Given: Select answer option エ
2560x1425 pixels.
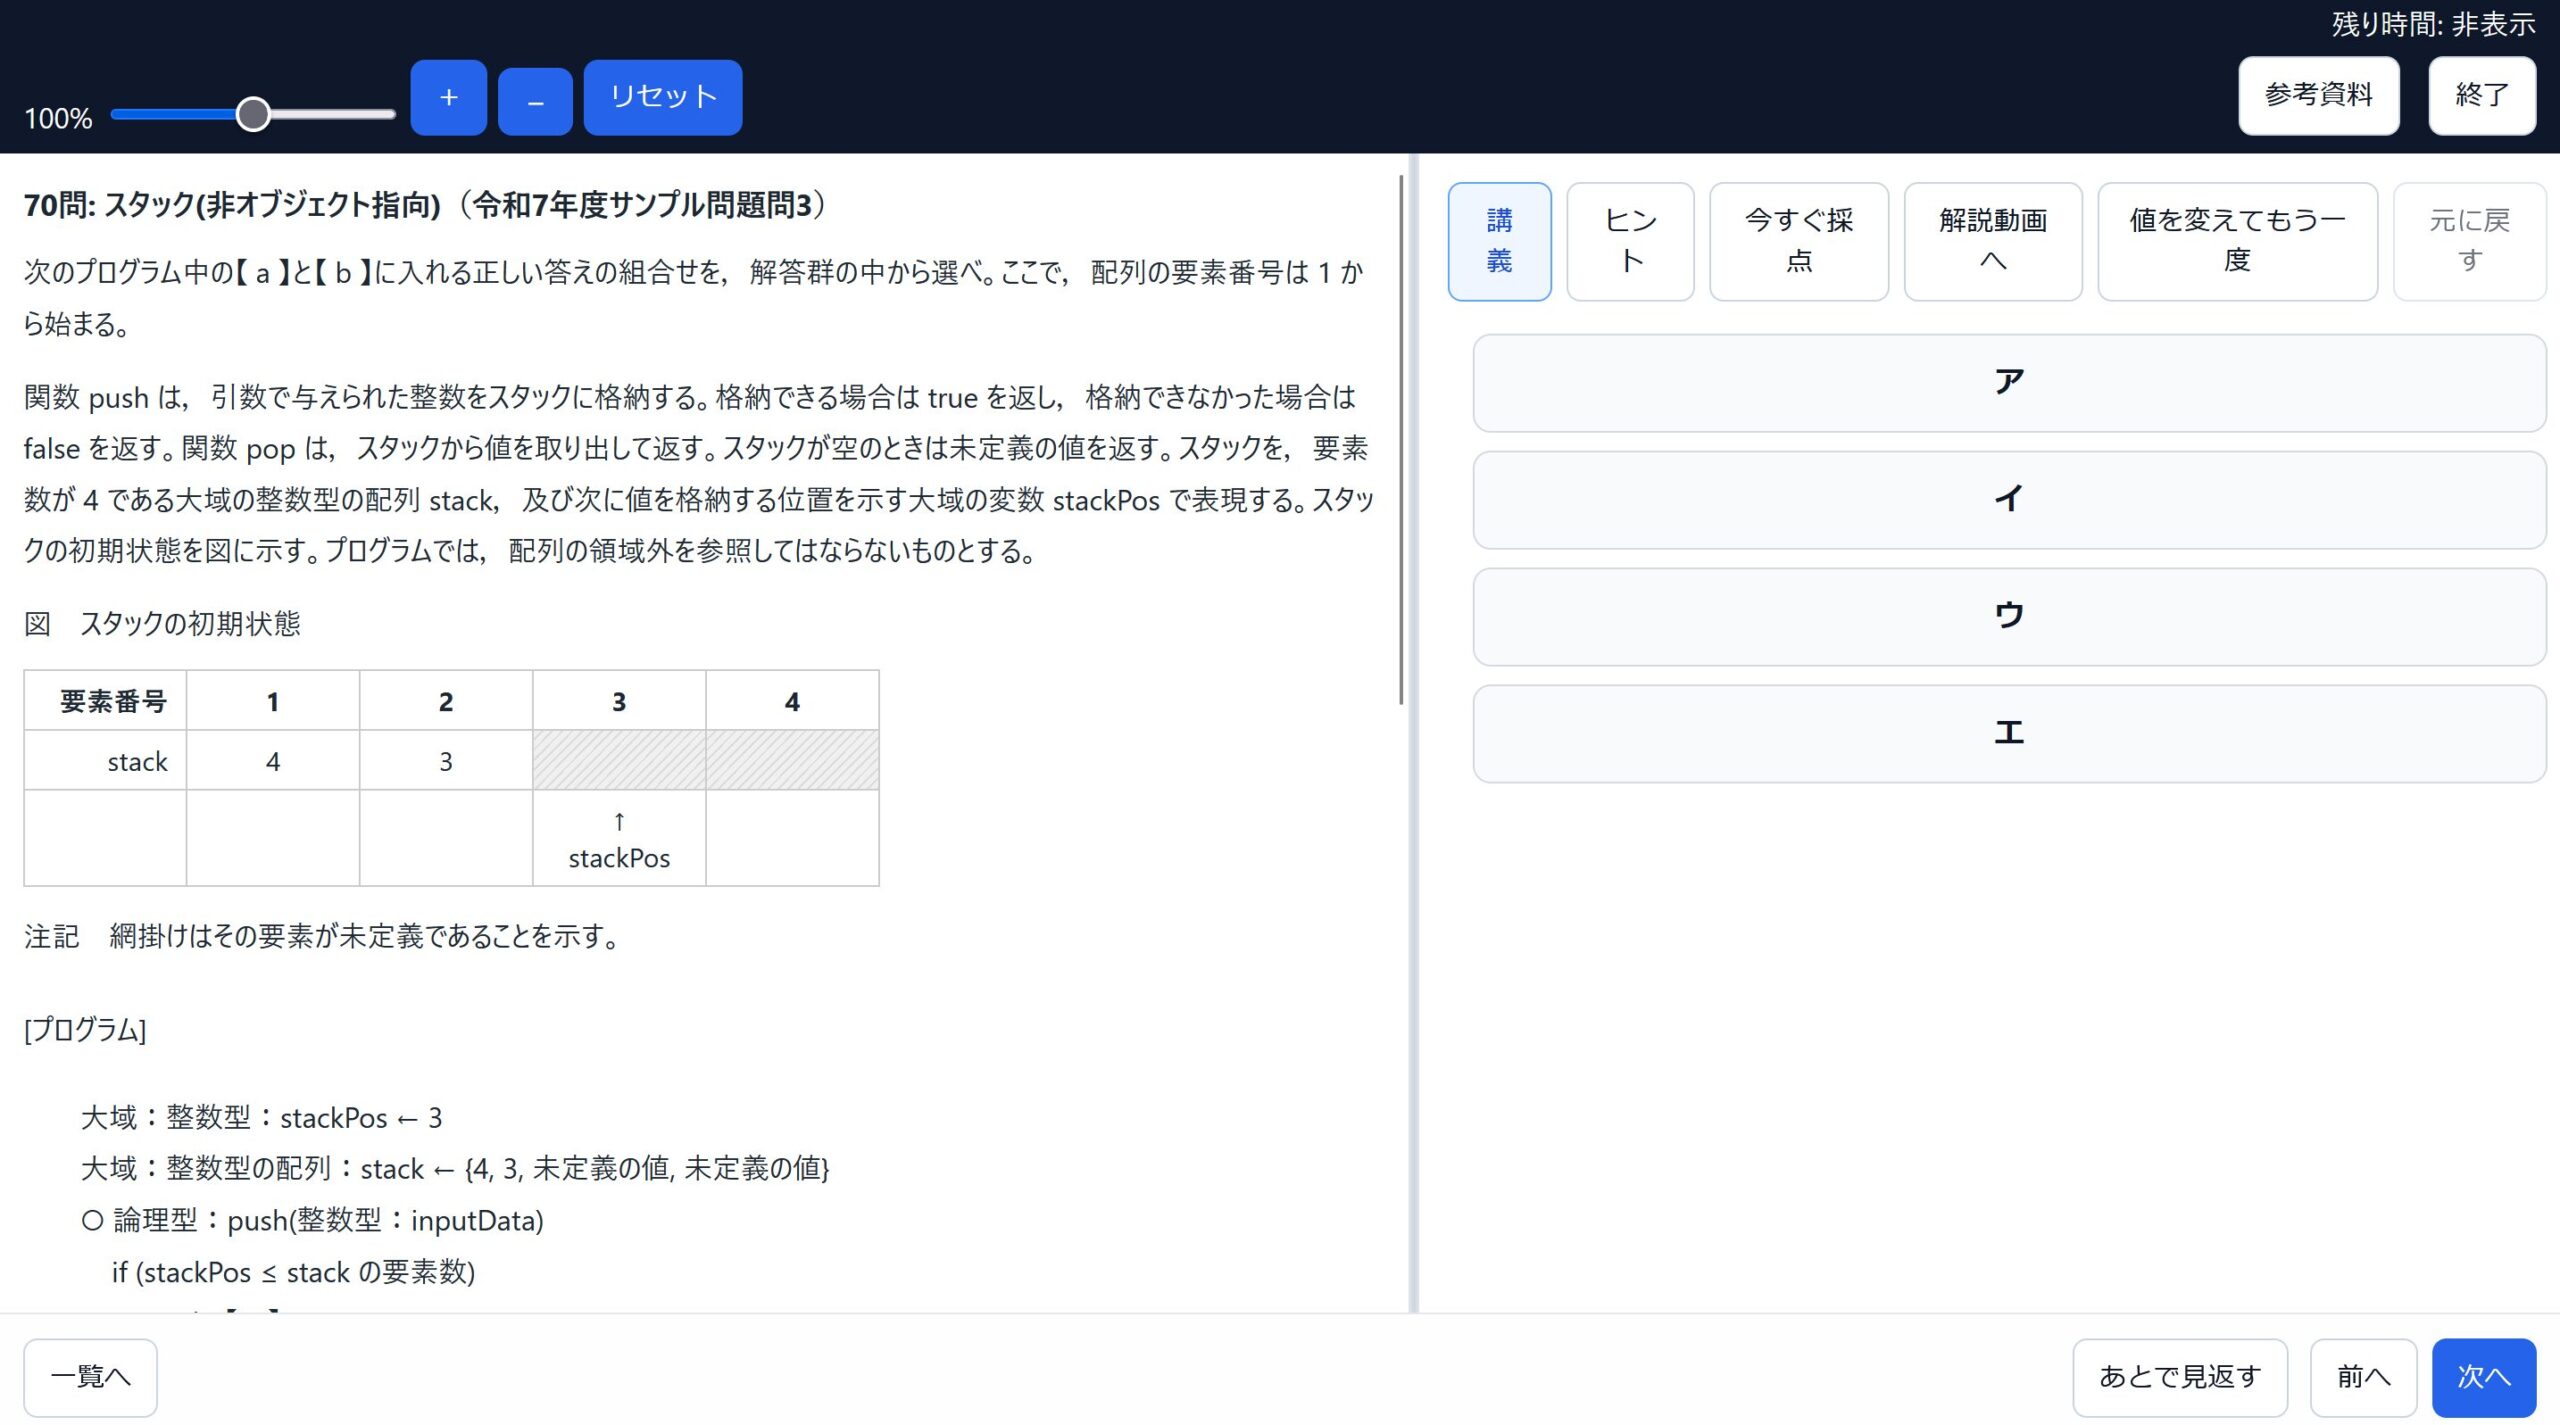Looking at the screenshot, I should (2009, 734).
